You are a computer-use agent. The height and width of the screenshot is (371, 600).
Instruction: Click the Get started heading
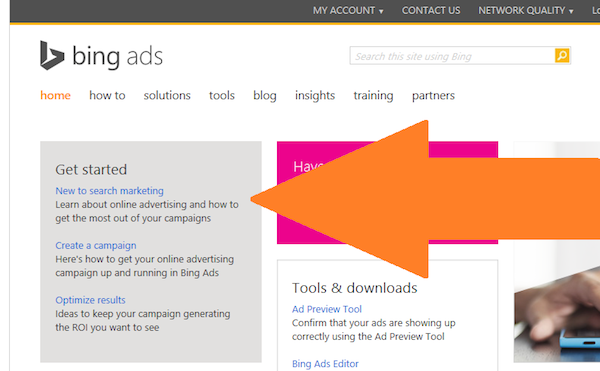(x=91, y=169)
